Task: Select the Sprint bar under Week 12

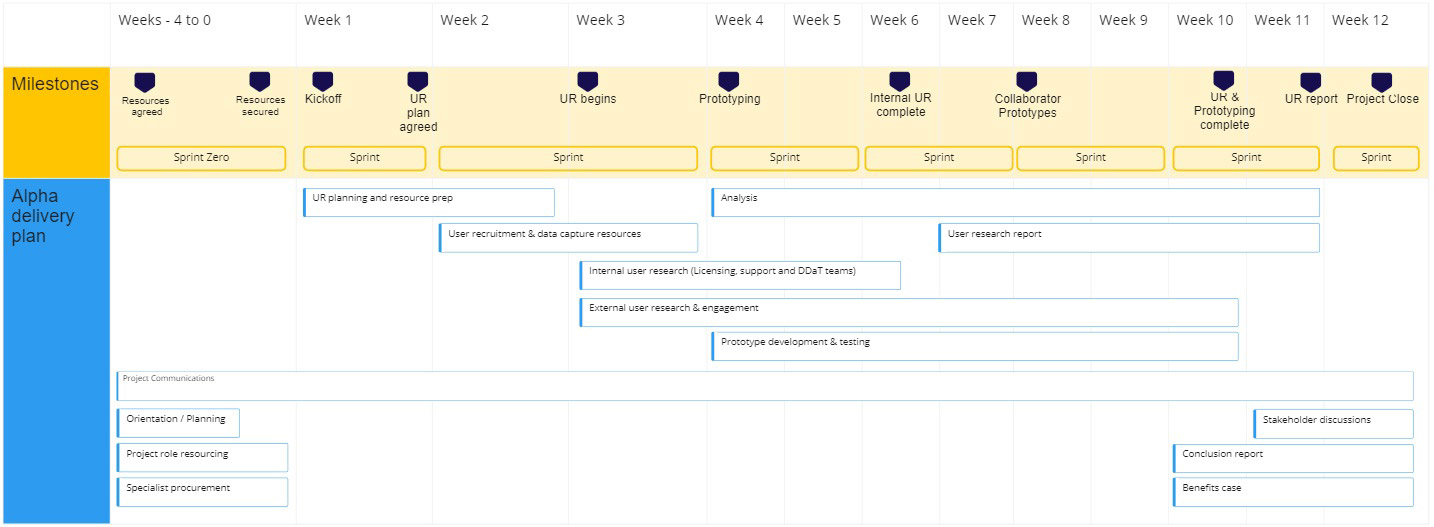Action: (x=1376, y=158)
